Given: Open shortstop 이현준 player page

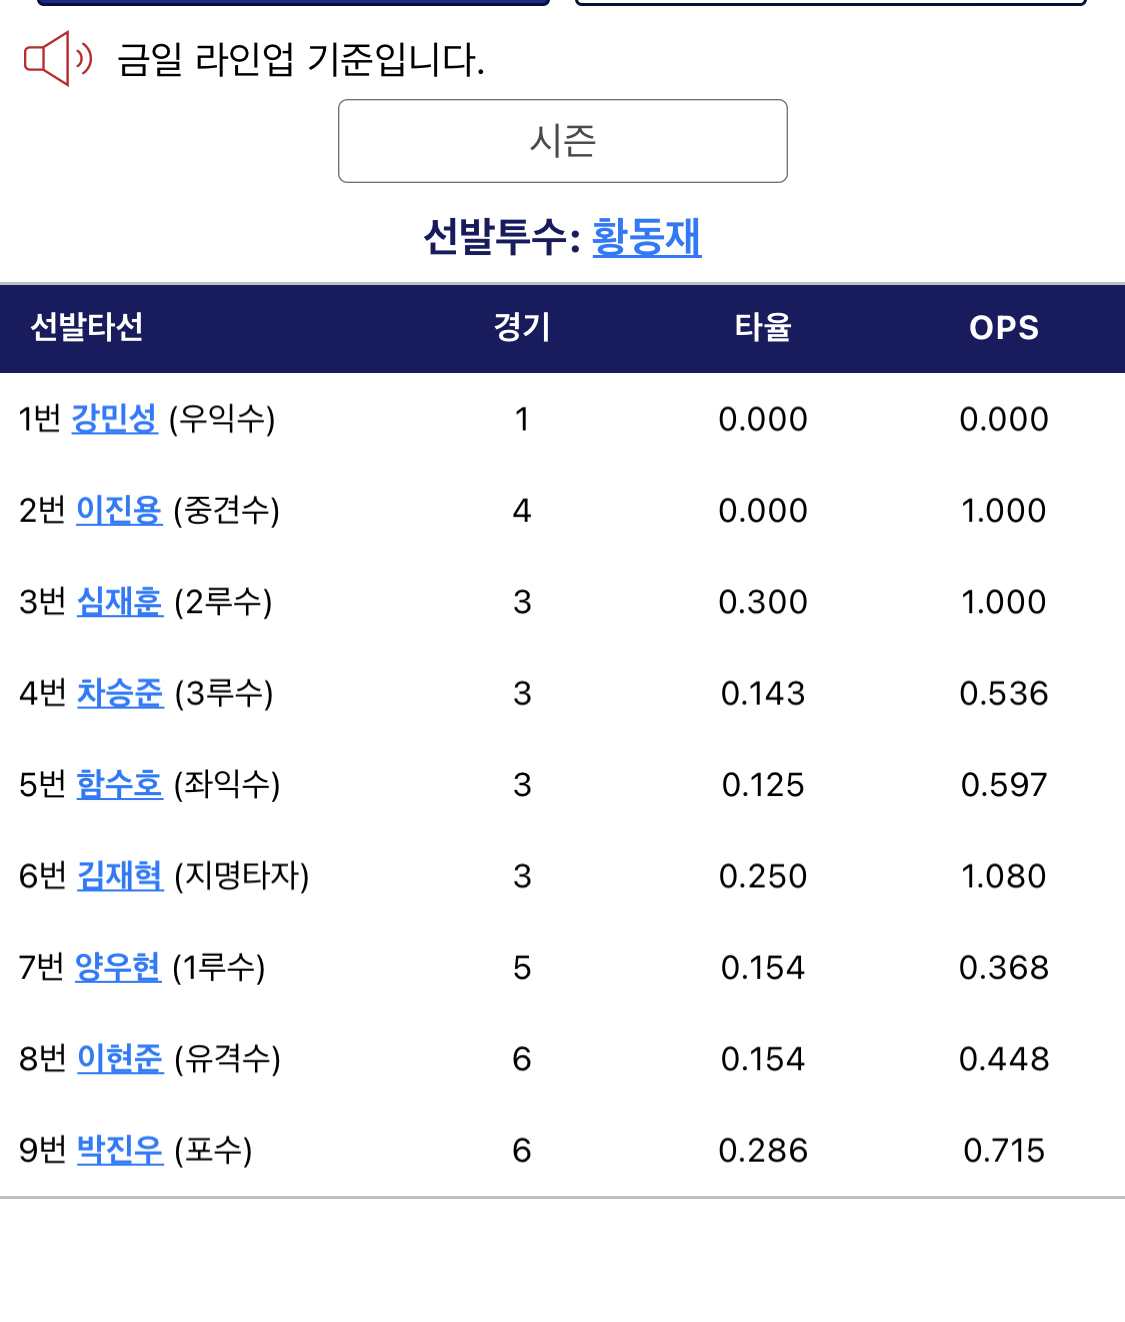Looking at the screenshot, I should [120, 1058].
